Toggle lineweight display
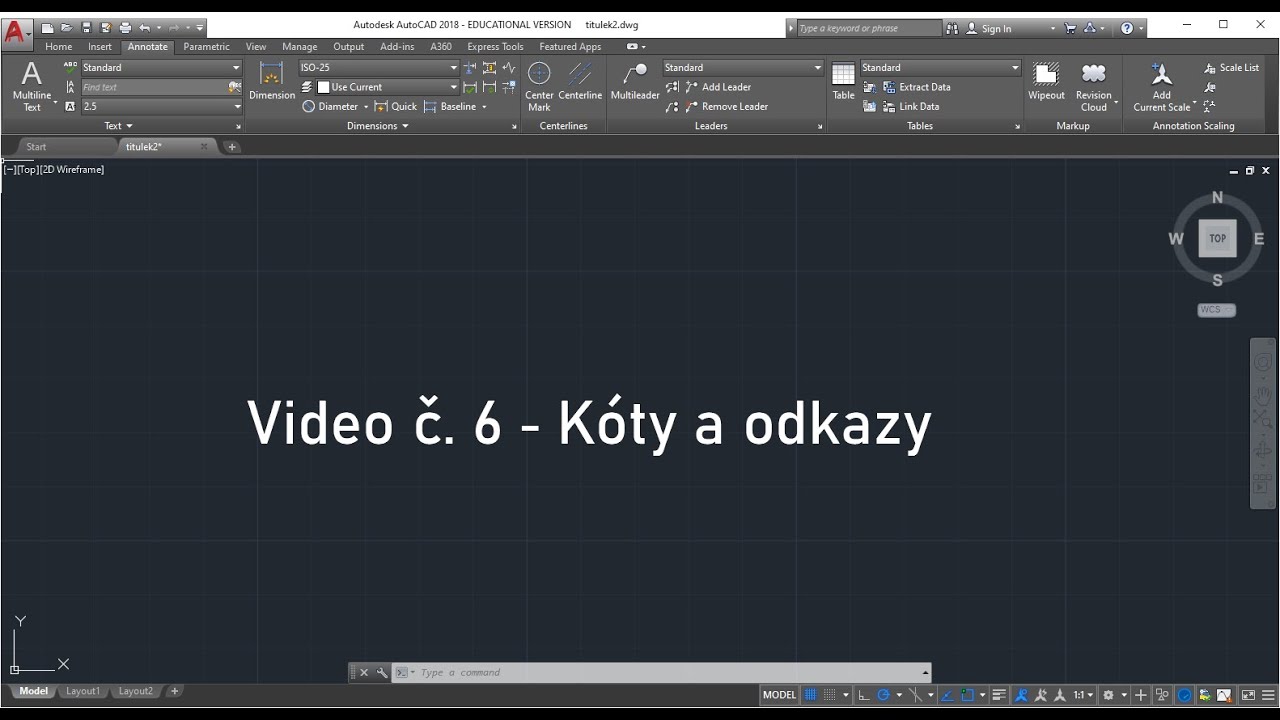The height and width of the screenshot is (720, 1280). [x=1000, y=695]
